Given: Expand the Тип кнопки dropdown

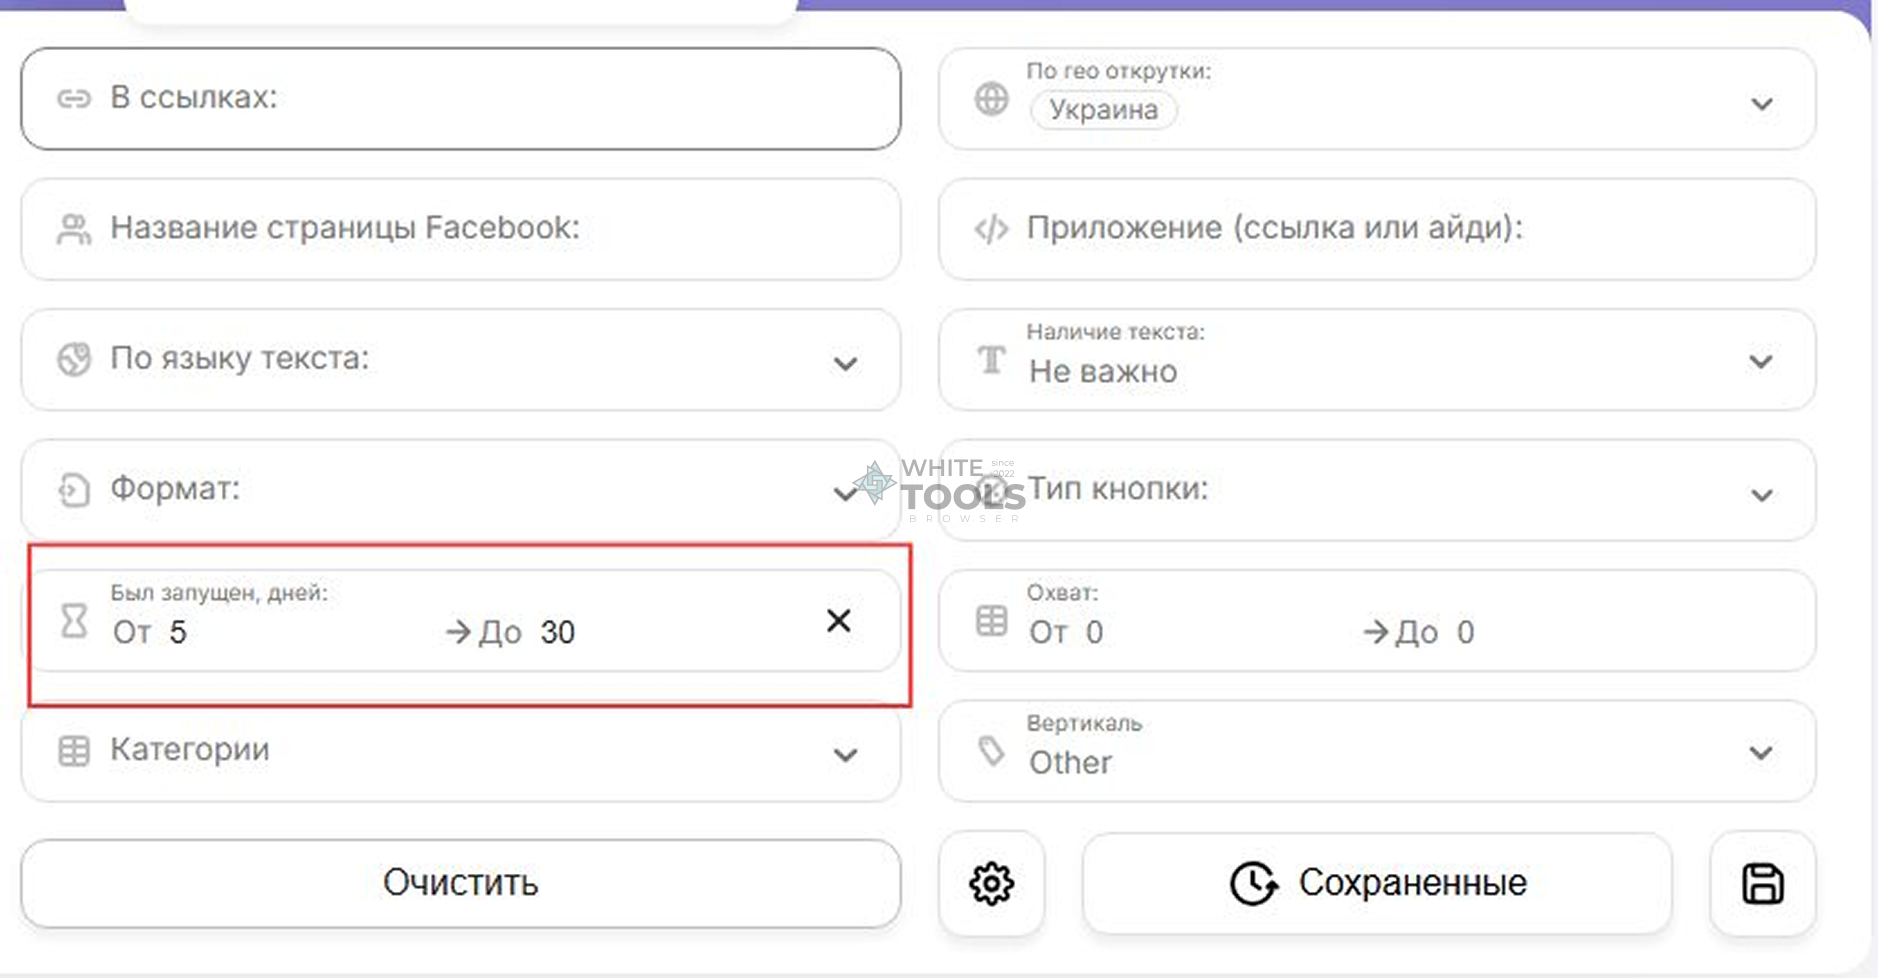Looking at the screenshot, I should click(x=1761, y=494).
